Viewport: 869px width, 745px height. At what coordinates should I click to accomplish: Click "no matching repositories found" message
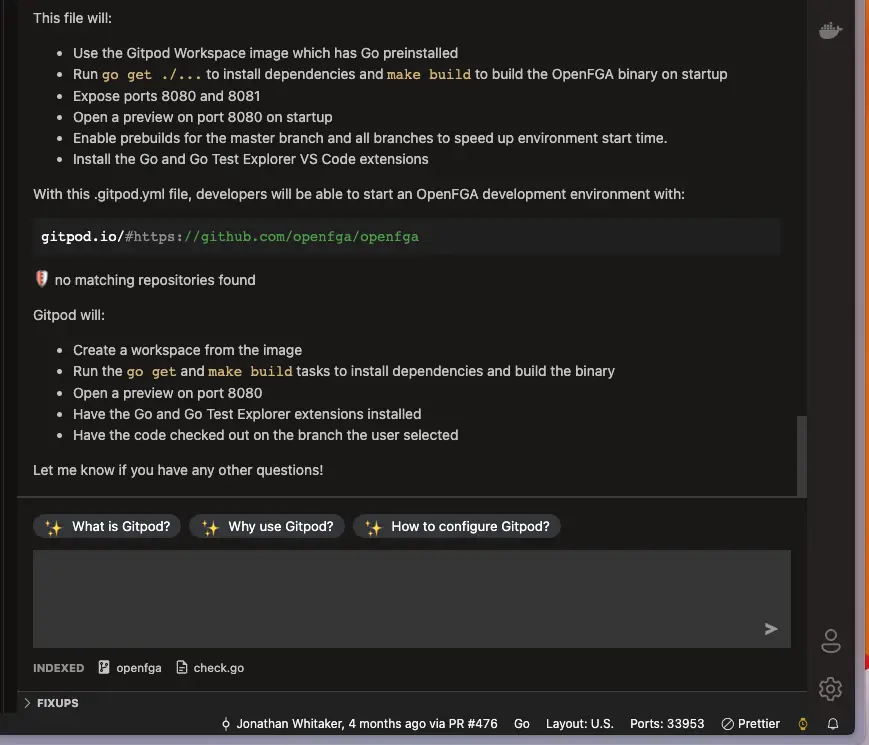click(155, 280)
